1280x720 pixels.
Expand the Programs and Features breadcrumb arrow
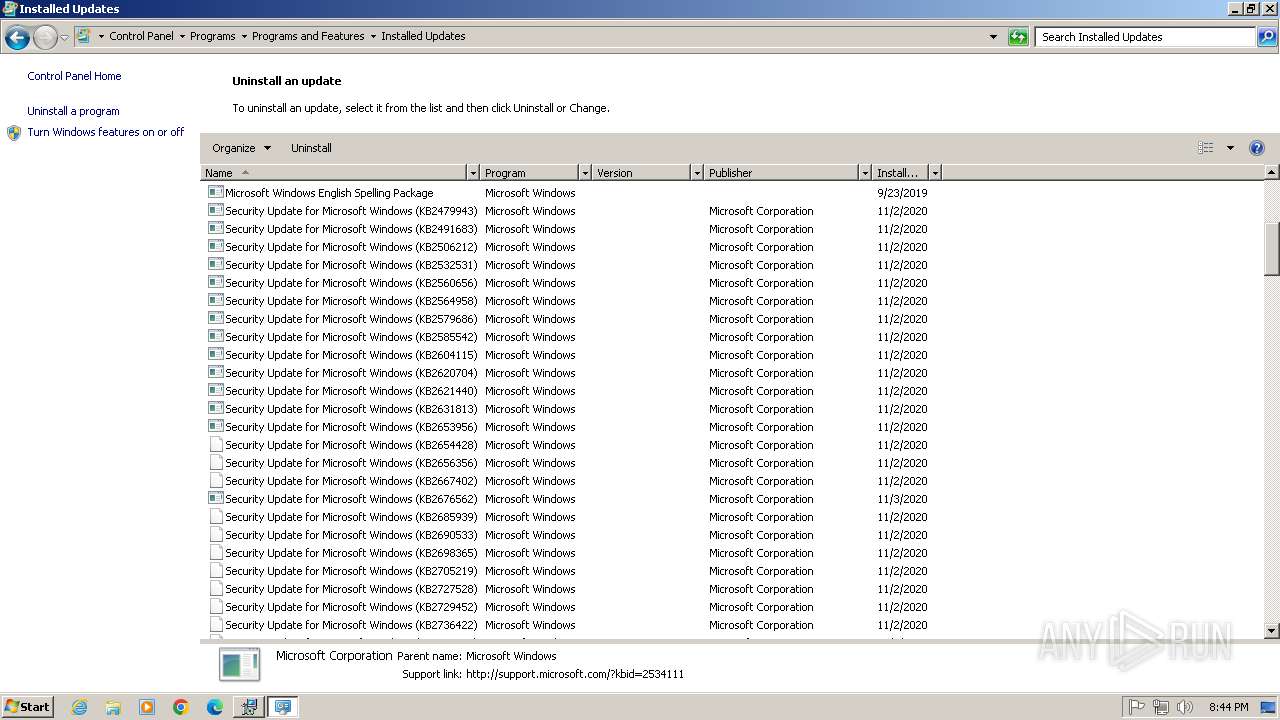[373, 36]
